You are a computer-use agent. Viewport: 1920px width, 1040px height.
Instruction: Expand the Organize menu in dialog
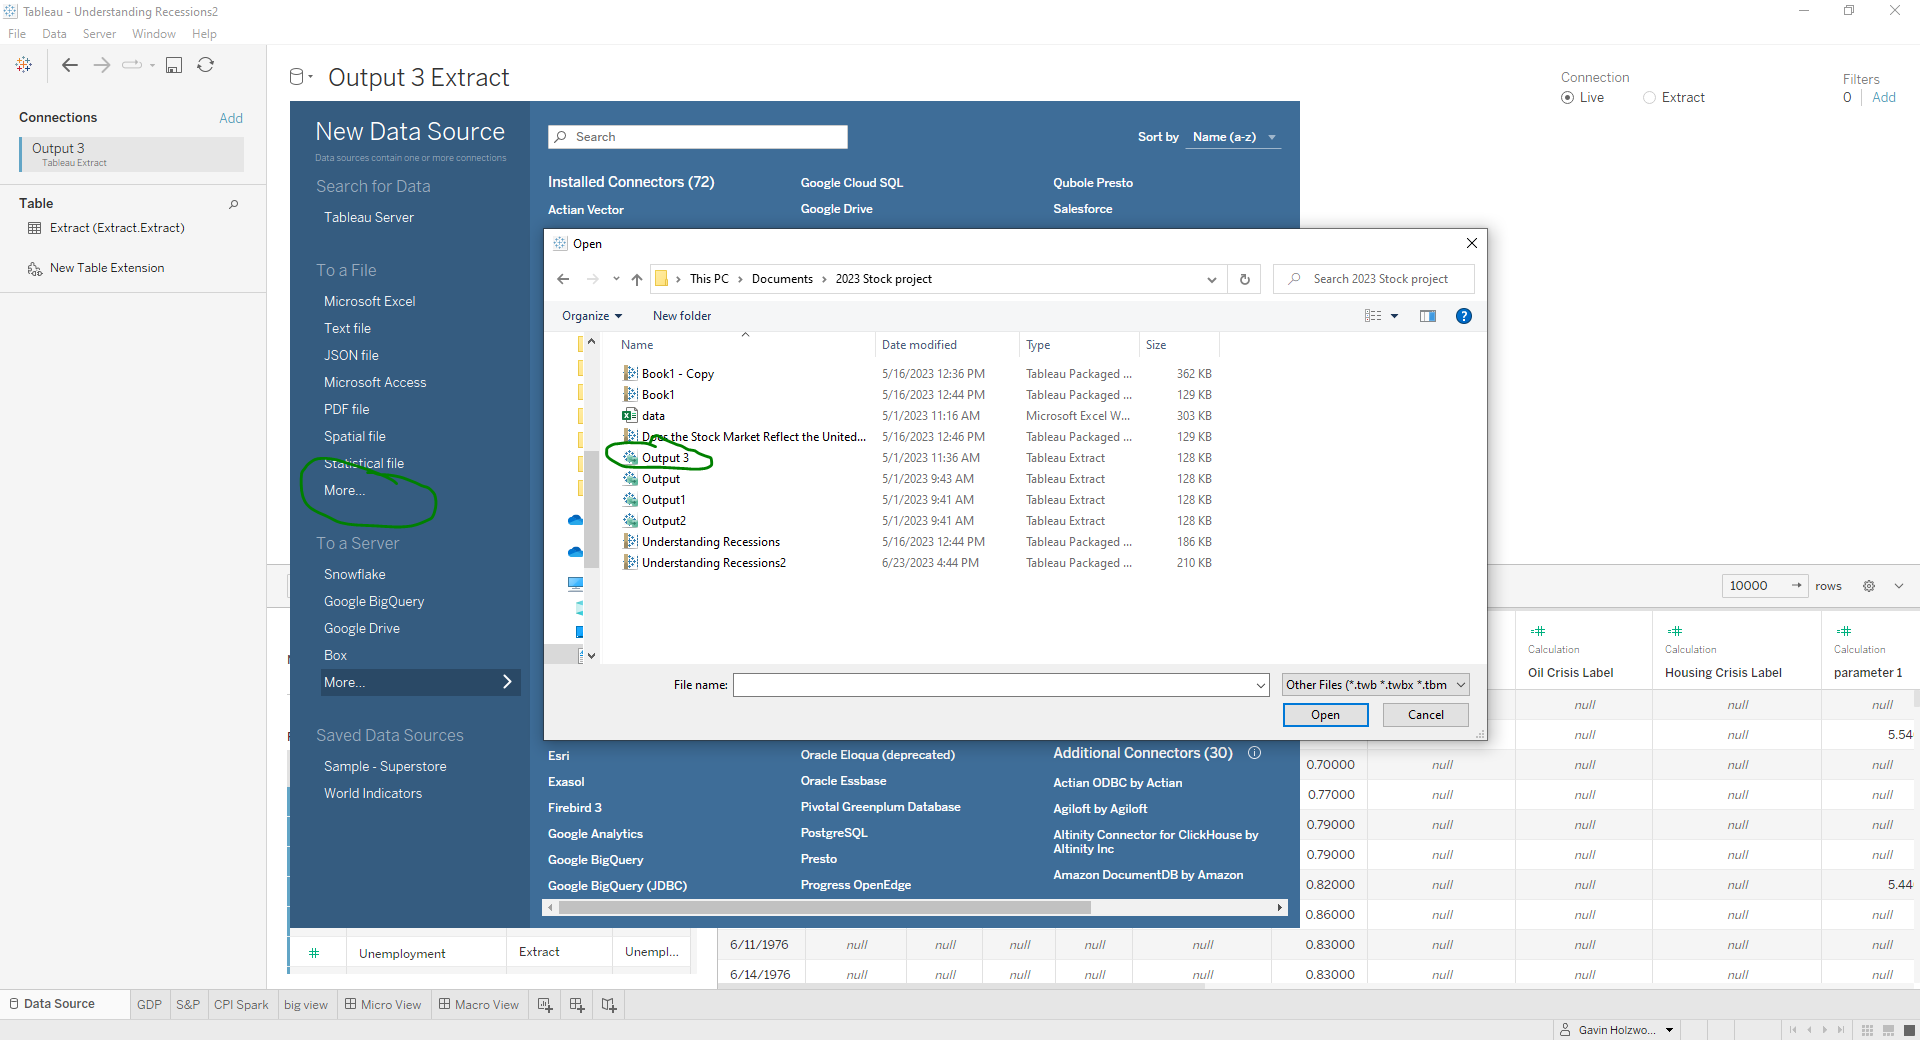pyautogui.click(x=592, y=316)
